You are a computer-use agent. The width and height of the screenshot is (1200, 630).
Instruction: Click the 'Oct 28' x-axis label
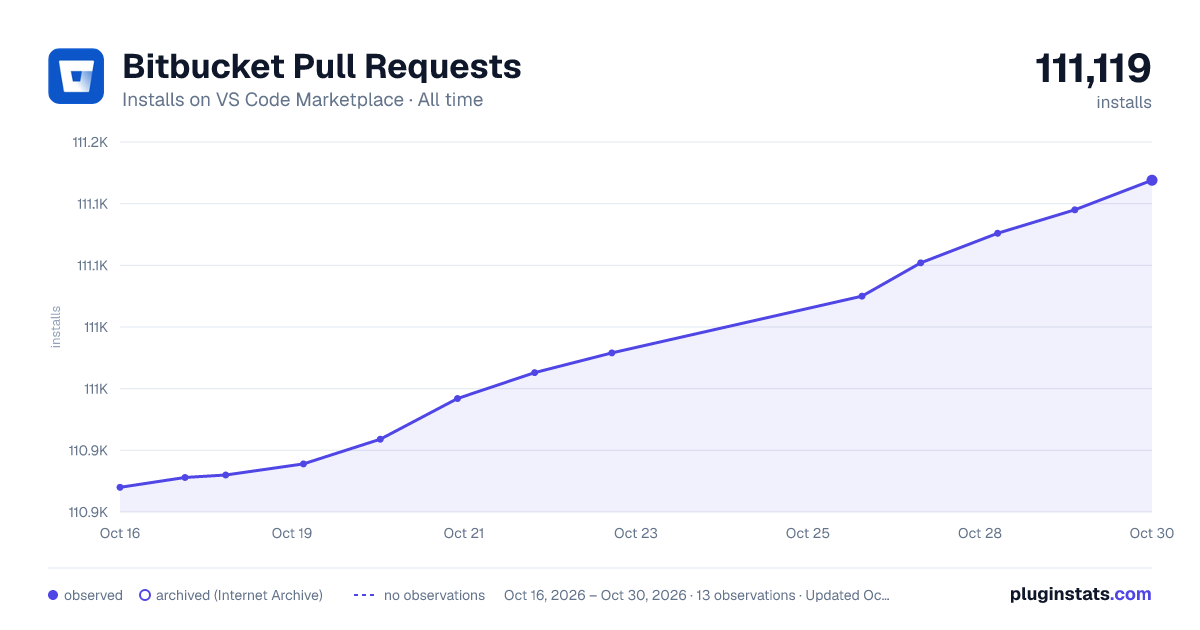point(980,533)
